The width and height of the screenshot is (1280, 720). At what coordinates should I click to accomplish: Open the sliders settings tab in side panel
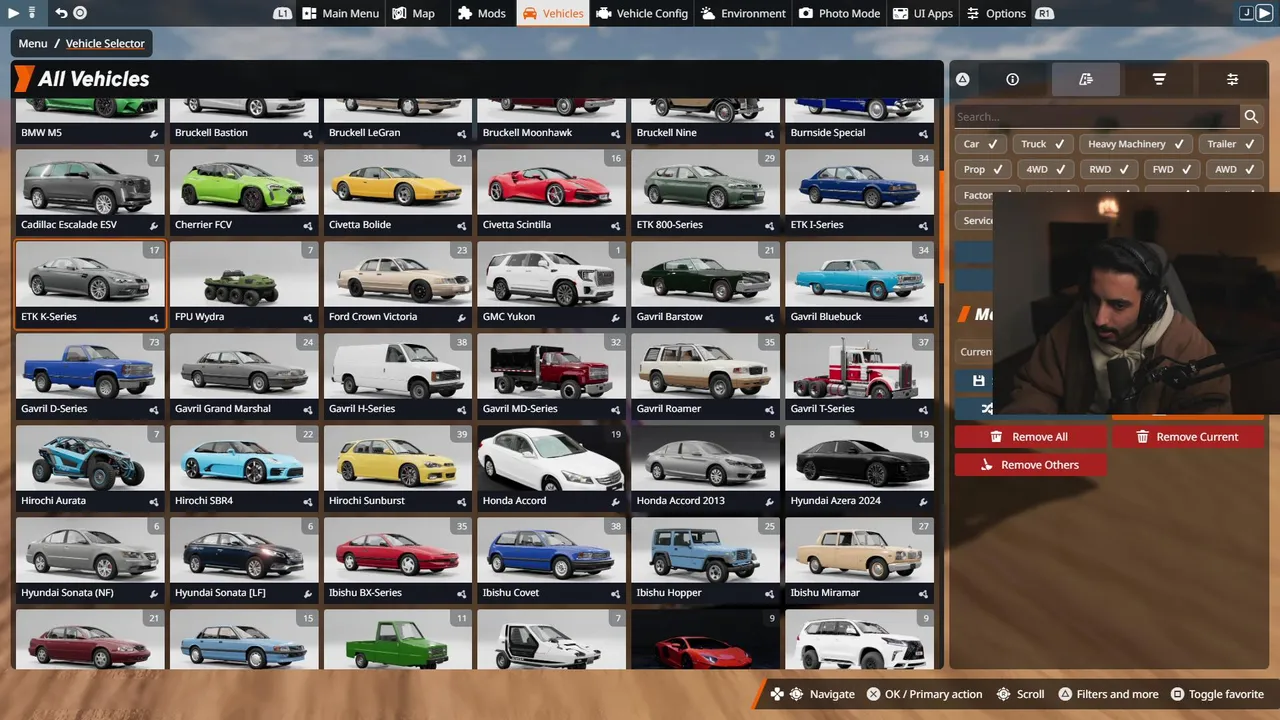tap(1232, 79)
